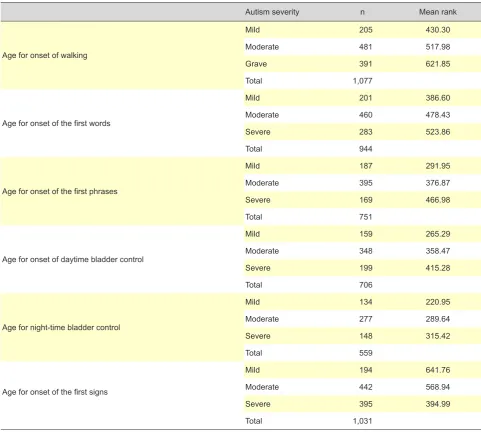This screenshot has height=435, width=481.
Task: Click the total value 1,031
Action: pyautogui.click(x=363, y=421)
